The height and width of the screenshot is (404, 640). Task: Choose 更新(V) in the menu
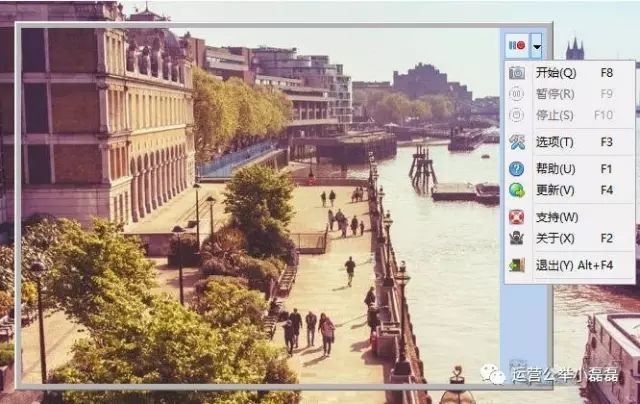coord(570,190)
